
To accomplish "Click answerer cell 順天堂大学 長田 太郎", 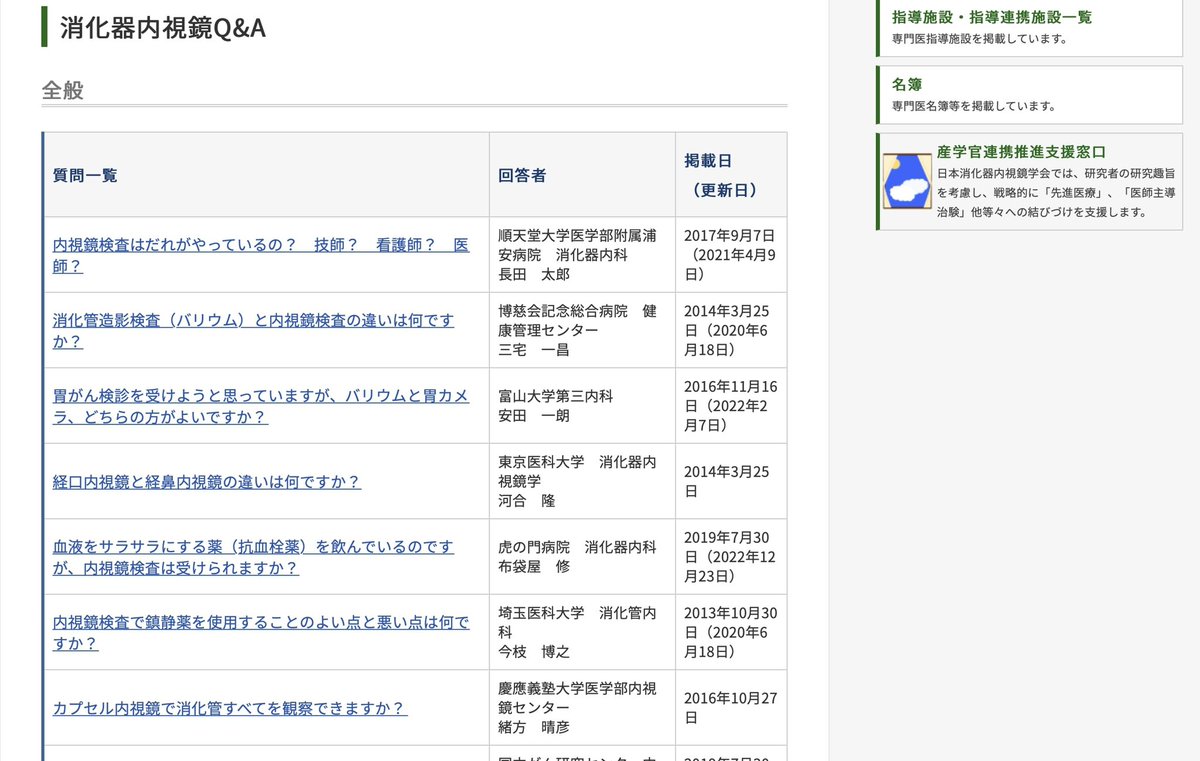I will coord(582,255).
